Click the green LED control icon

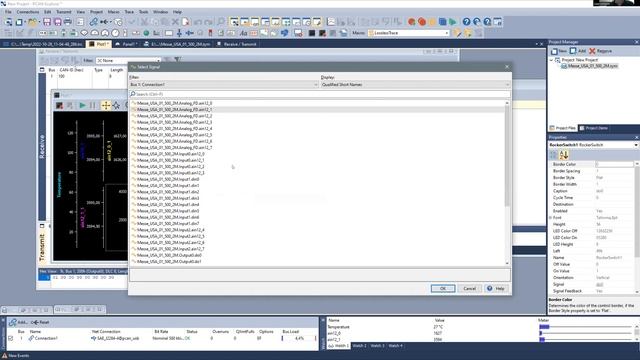[x=146, y=33]
